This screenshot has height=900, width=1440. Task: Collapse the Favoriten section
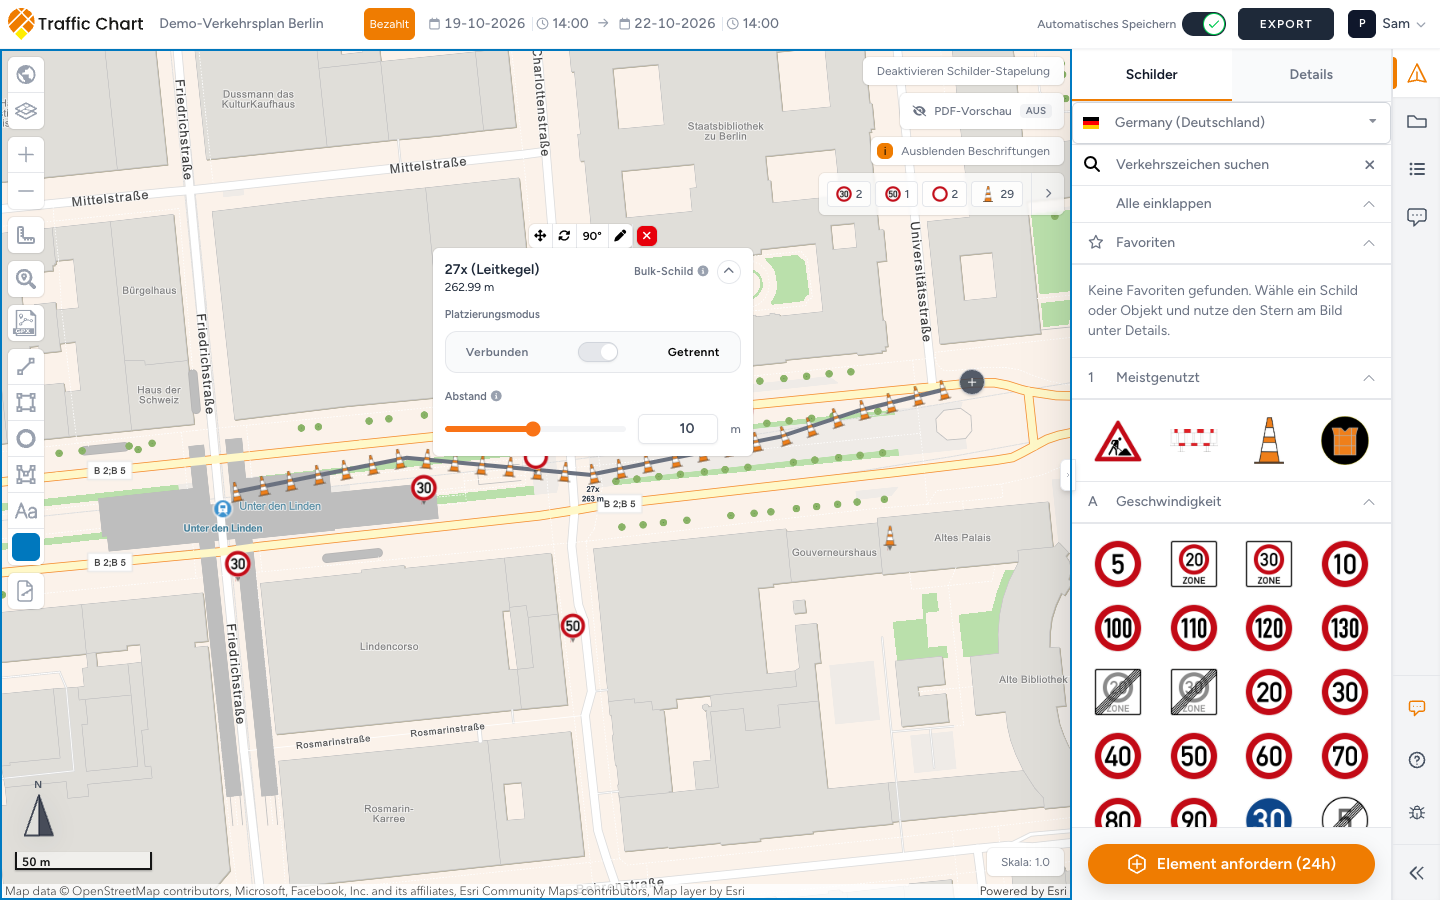(1369, 243)
